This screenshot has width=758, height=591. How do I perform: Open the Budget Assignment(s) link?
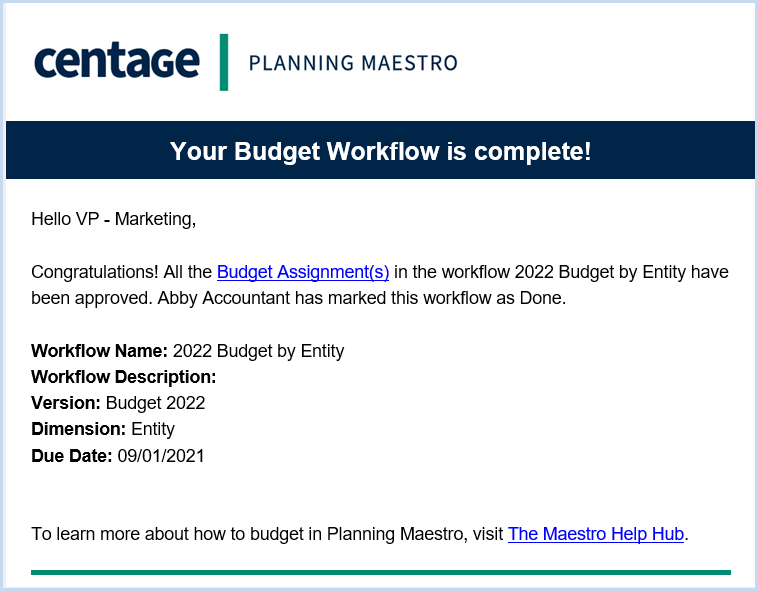point(303,272)
